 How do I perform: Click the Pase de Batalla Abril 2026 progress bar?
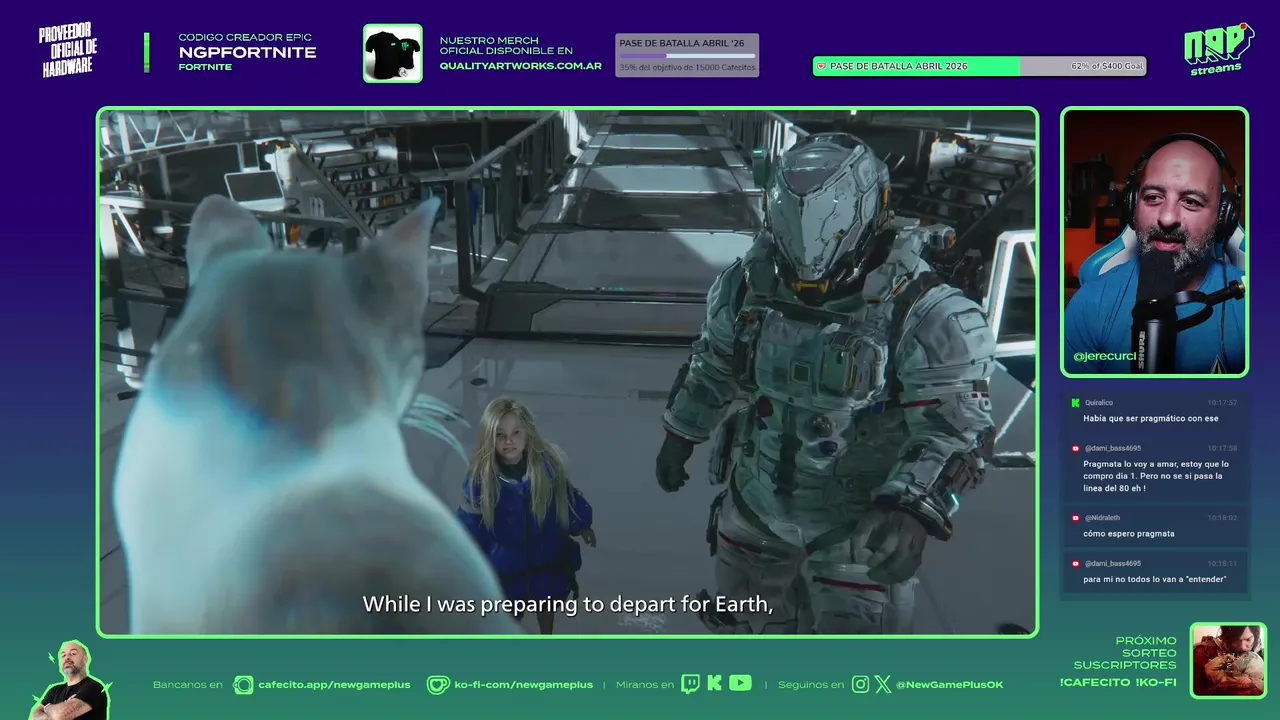(x=979, y=66)
